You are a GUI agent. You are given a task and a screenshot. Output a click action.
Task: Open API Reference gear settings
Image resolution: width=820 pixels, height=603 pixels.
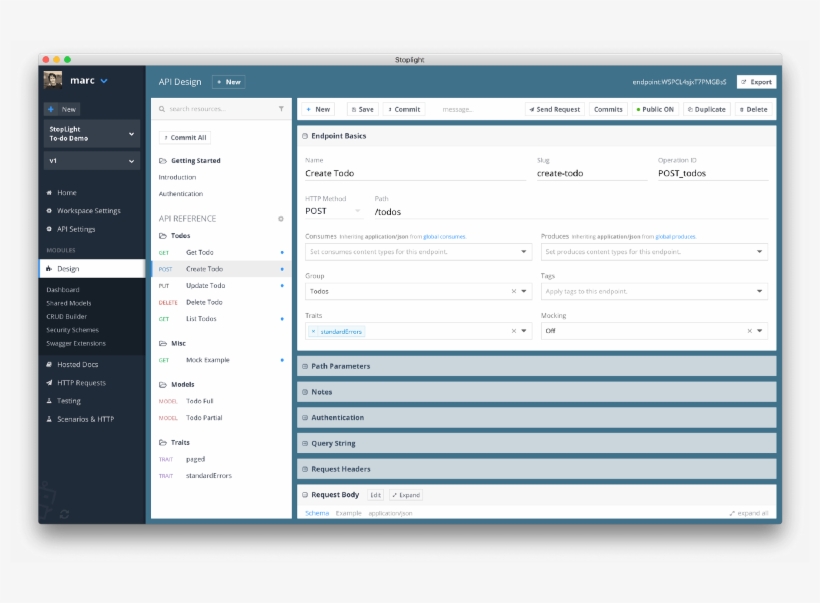click(281, 218)
